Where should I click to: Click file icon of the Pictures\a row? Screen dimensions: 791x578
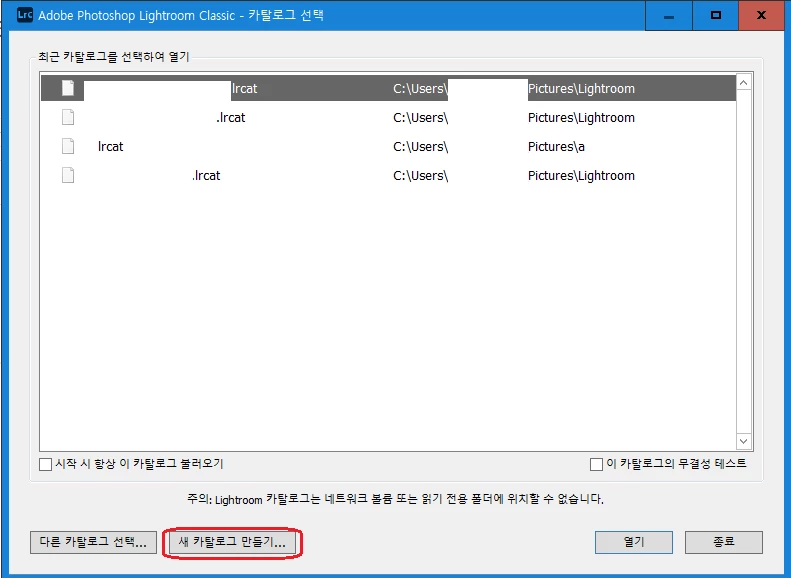(68, 146)
